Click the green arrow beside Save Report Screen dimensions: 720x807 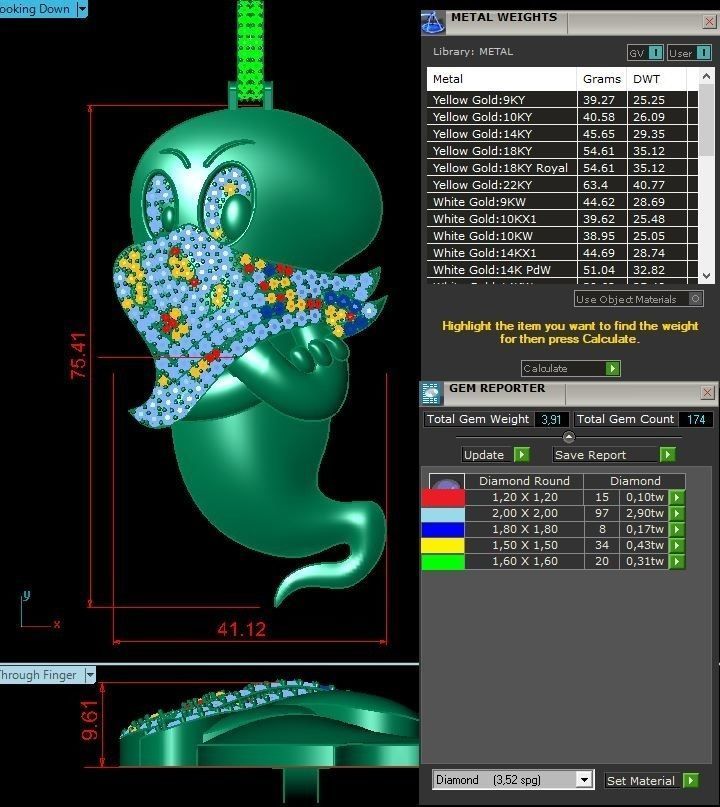point(668,455)
